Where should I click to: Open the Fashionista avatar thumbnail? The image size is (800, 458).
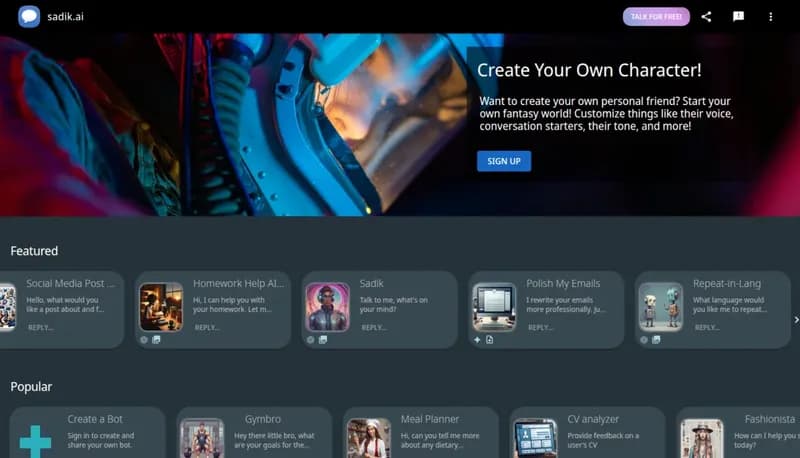[x=702, y=438]
